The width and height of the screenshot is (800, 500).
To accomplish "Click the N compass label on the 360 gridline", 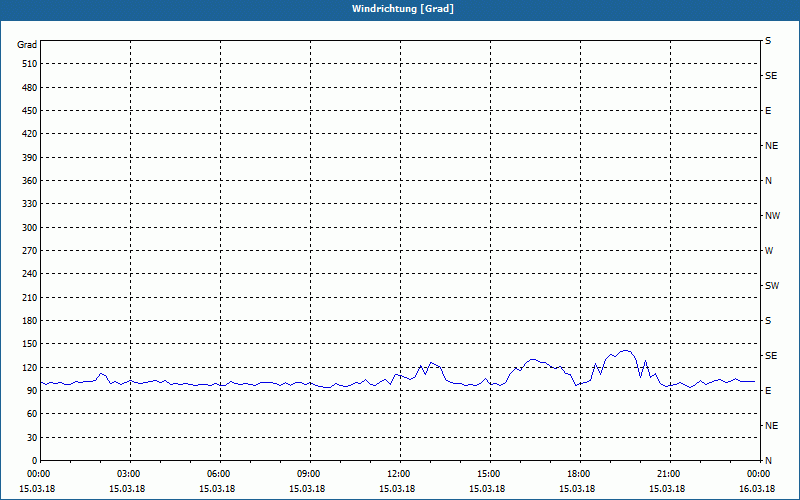I will click(x=768, y=181).
